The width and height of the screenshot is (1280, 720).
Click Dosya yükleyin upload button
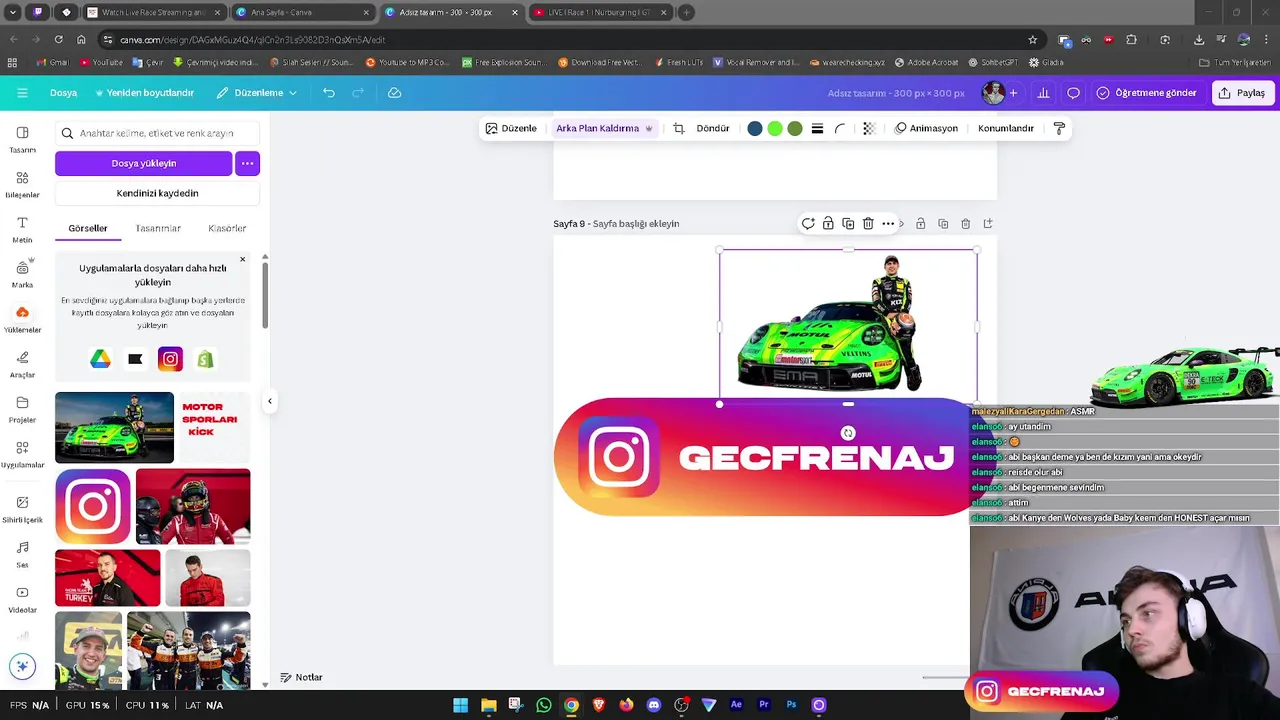click(143, 163)
